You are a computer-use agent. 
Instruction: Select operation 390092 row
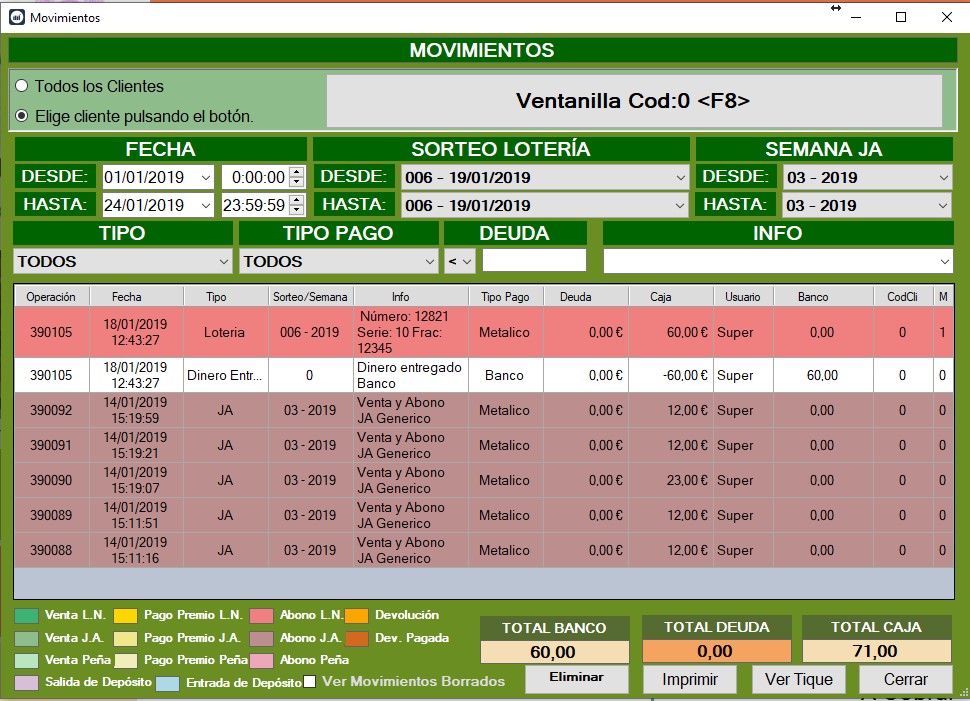coord(484,410)
